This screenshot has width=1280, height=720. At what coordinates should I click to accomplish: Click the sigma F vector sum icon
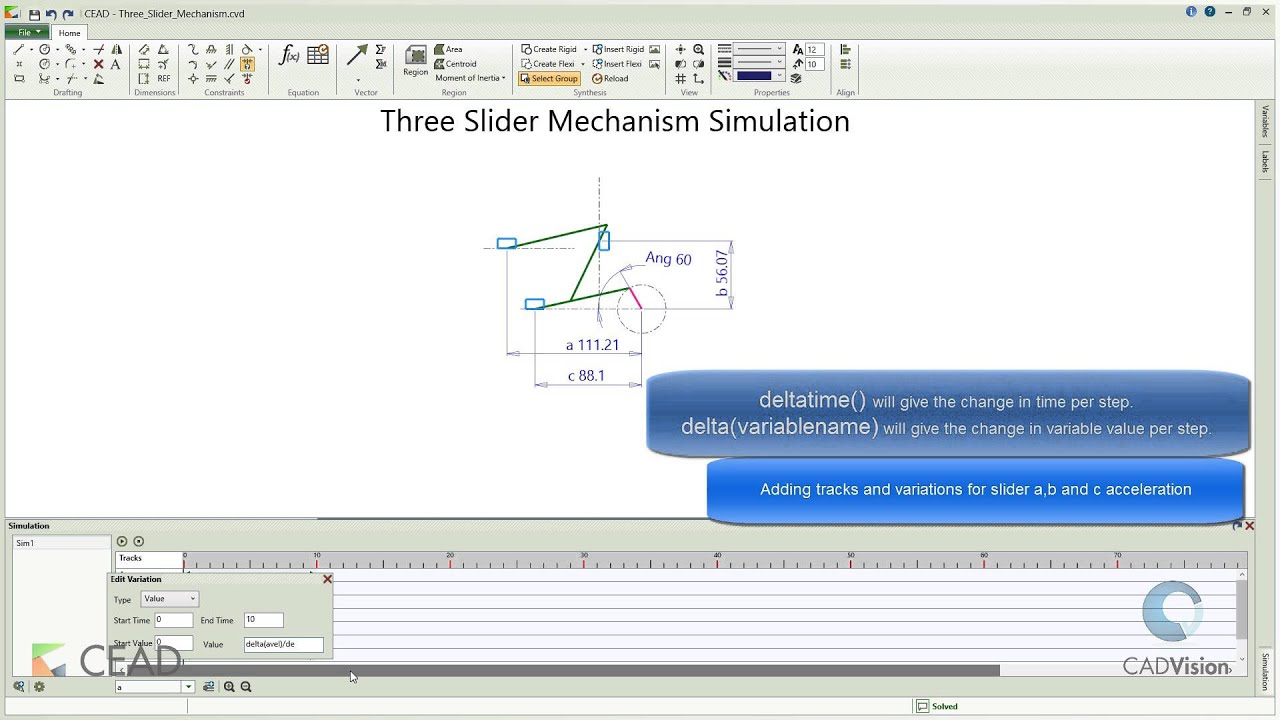click(x=381, y=49)
